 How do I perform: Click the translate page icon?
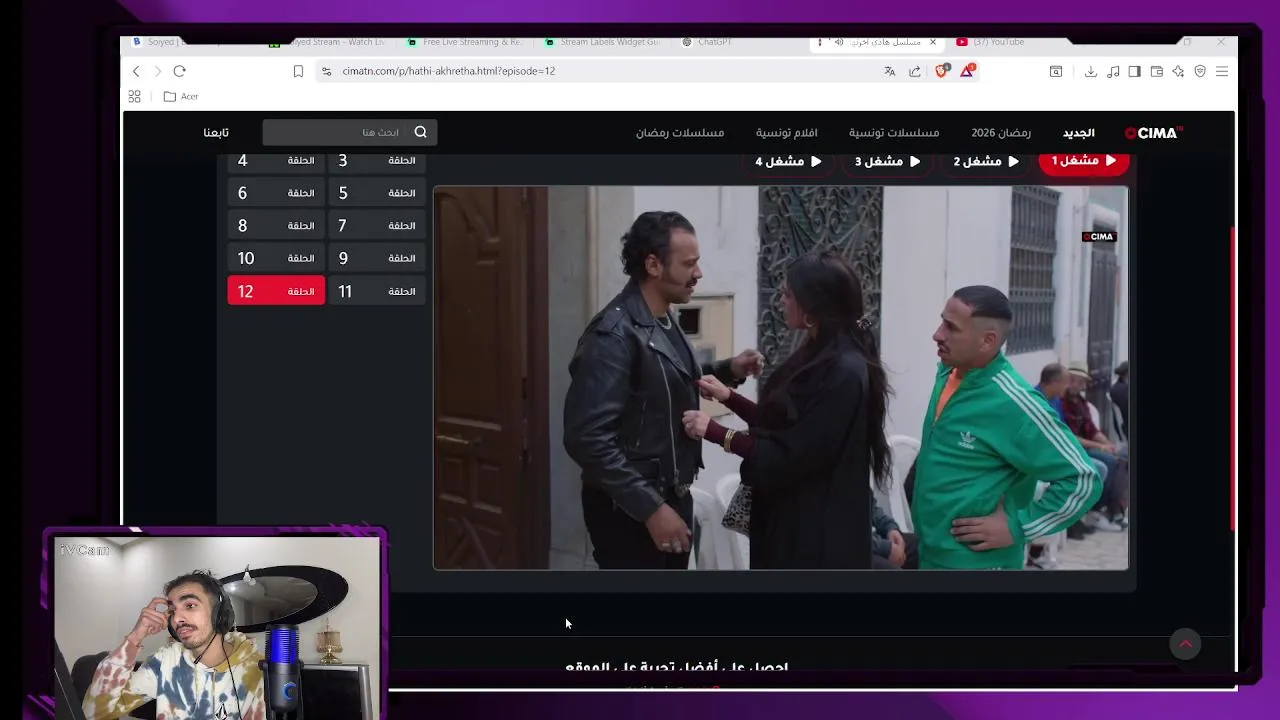point(890,71)
